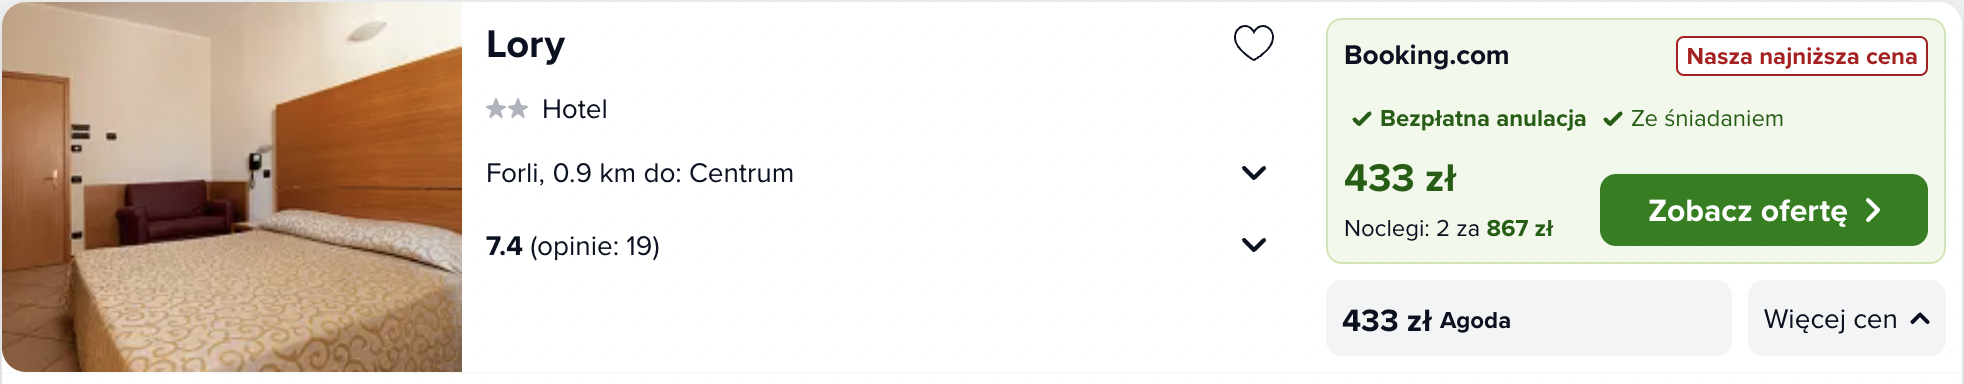Click the Ze śniadaniem checkmark icon
Image resolution: width=1964 pixels, height=384 pixels.
1612,119
